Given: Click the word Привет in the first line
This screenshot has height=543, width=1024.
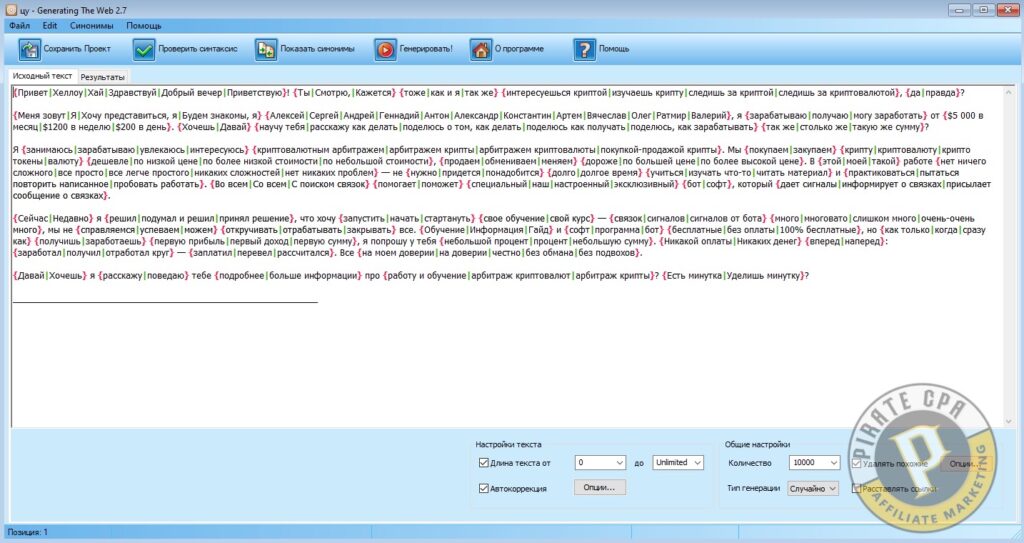Looking at the screenshot, I should tap(32, 93).
